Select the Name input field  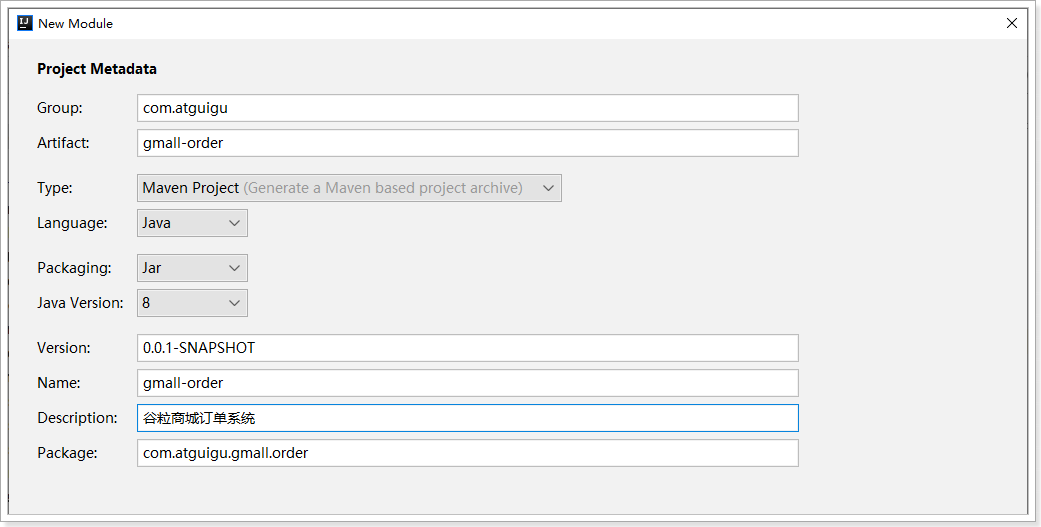tap(468, 383)
